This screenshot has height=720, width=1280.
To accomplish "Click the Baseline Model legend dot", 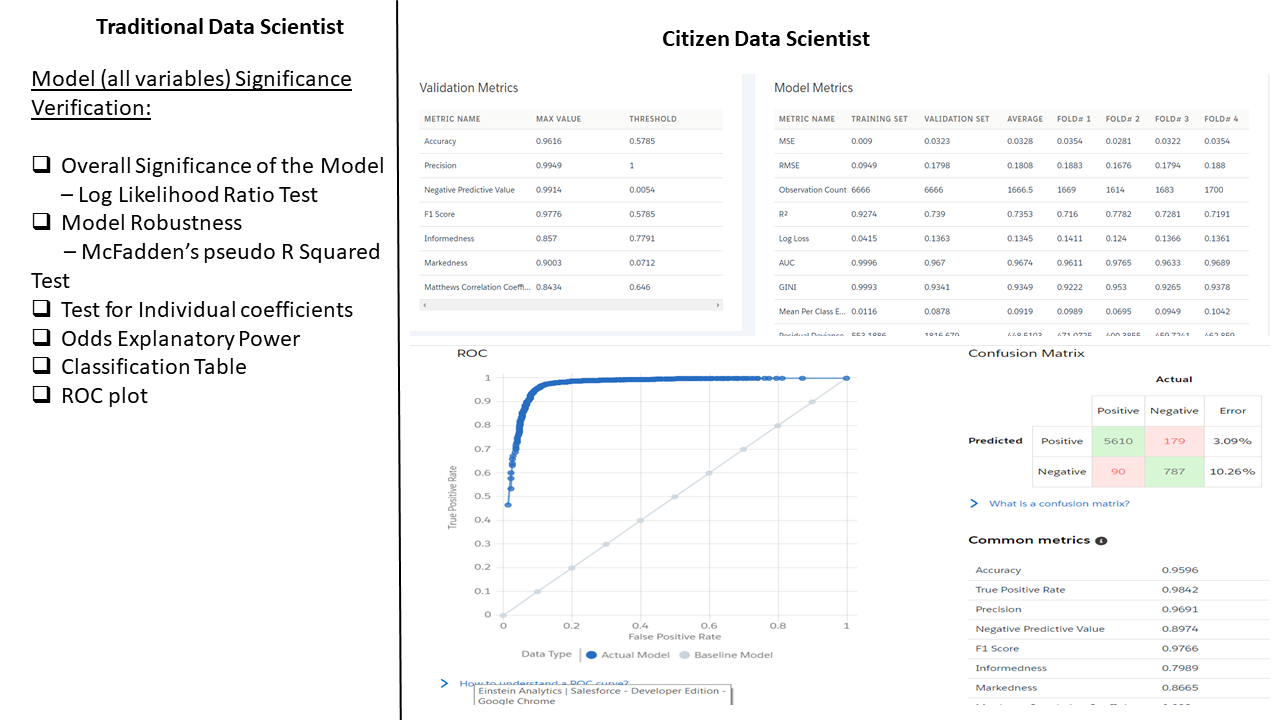I will click(685, 655).
